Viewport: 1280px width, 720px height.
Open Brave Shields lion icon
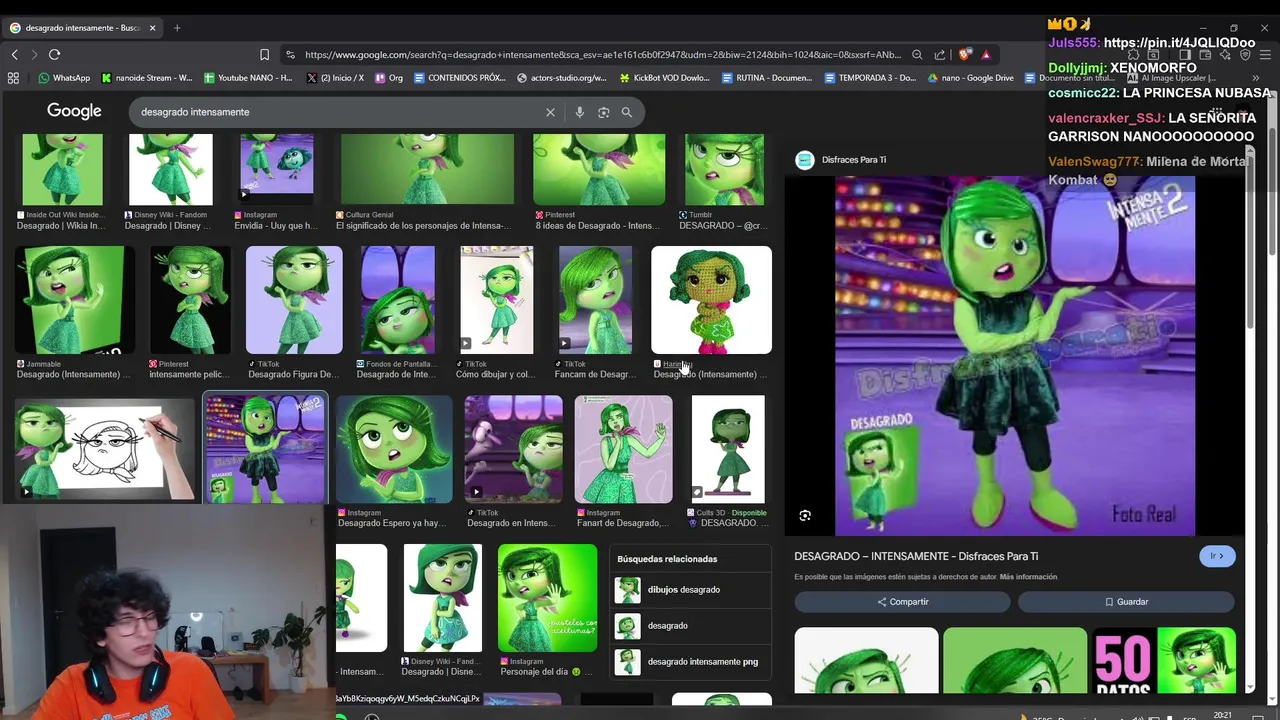coord(964,55)
